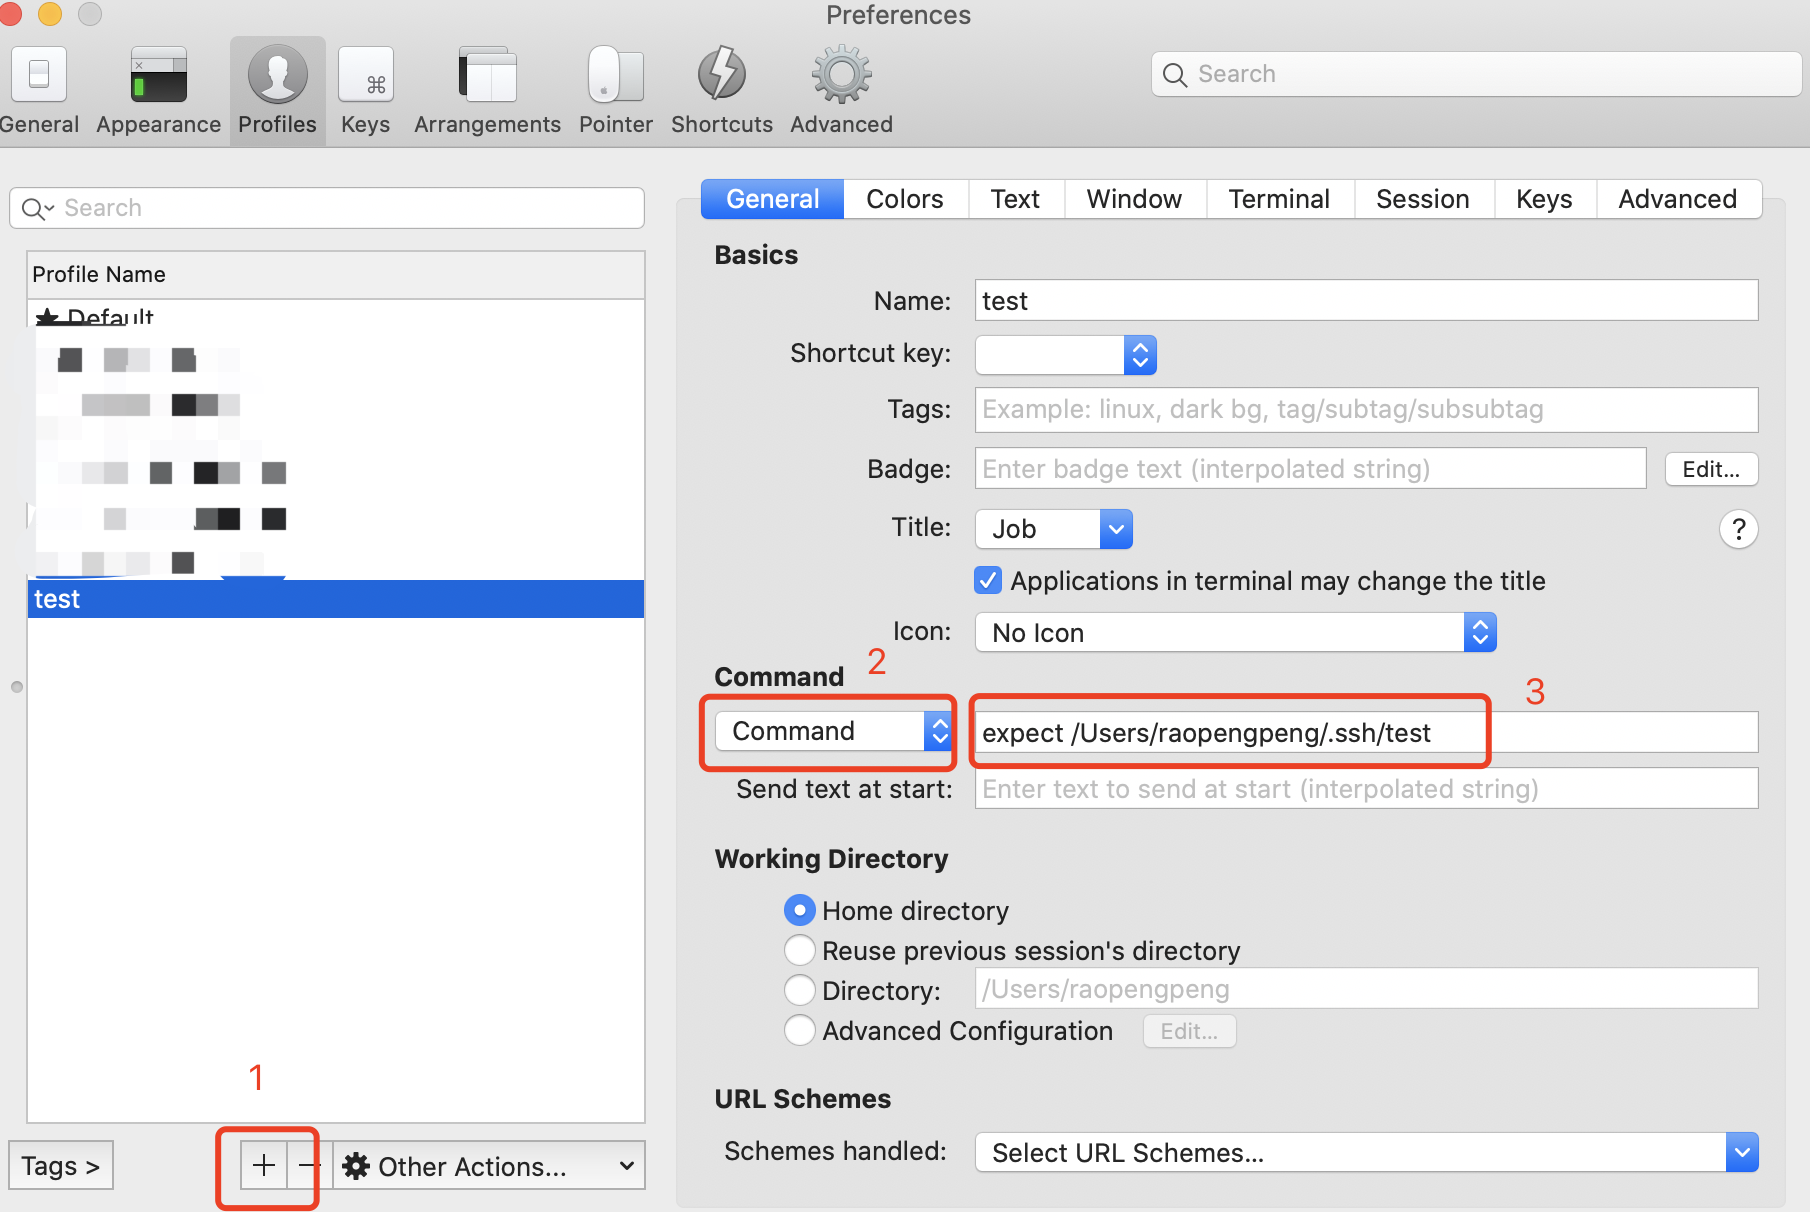Screen dimensions: 1810x1212
Task: Expand the Tags > panel
Action: (x=61, y=1165)
